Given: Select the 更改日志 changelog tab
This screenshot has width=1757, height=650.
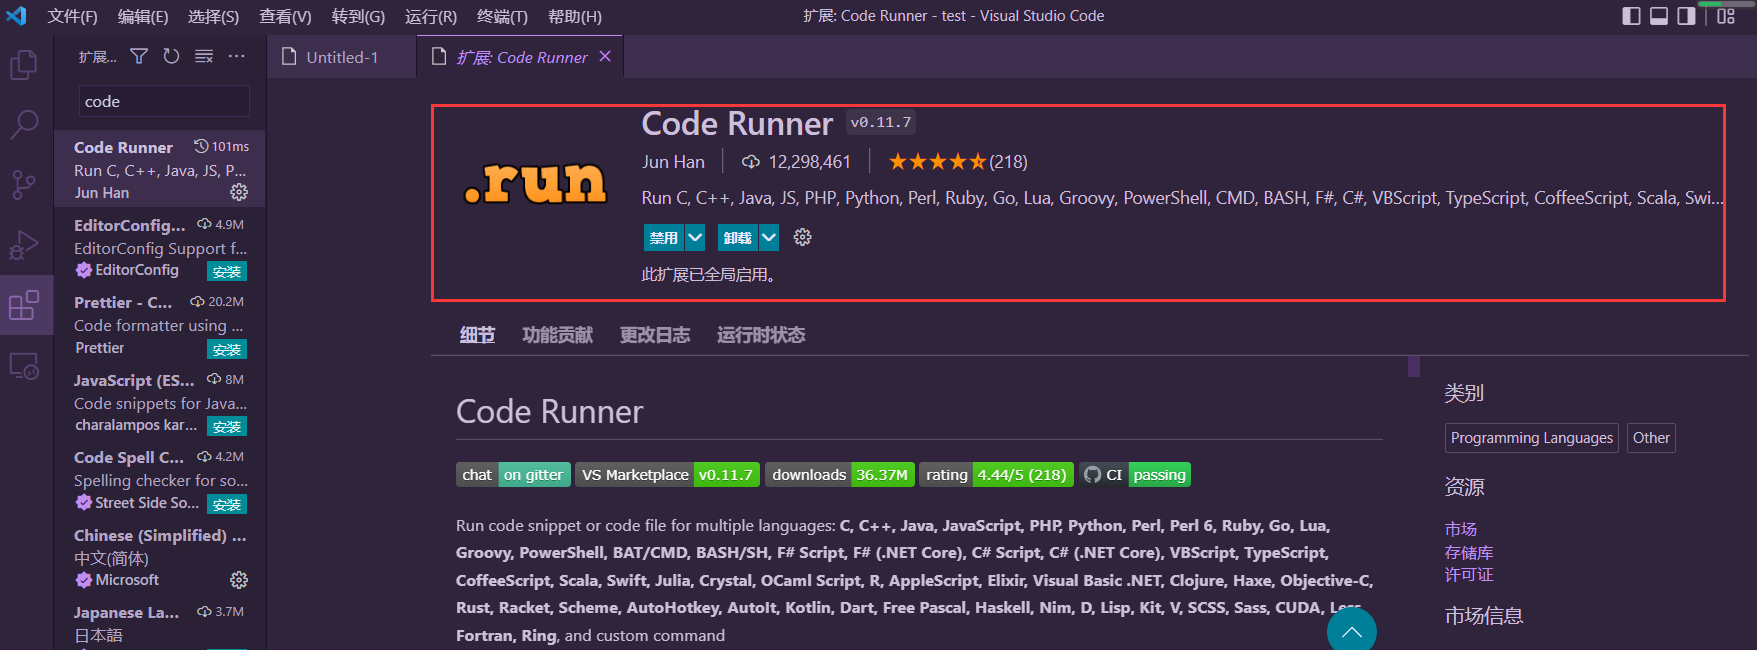Looking at the screenshot, I should coord(655,335).
